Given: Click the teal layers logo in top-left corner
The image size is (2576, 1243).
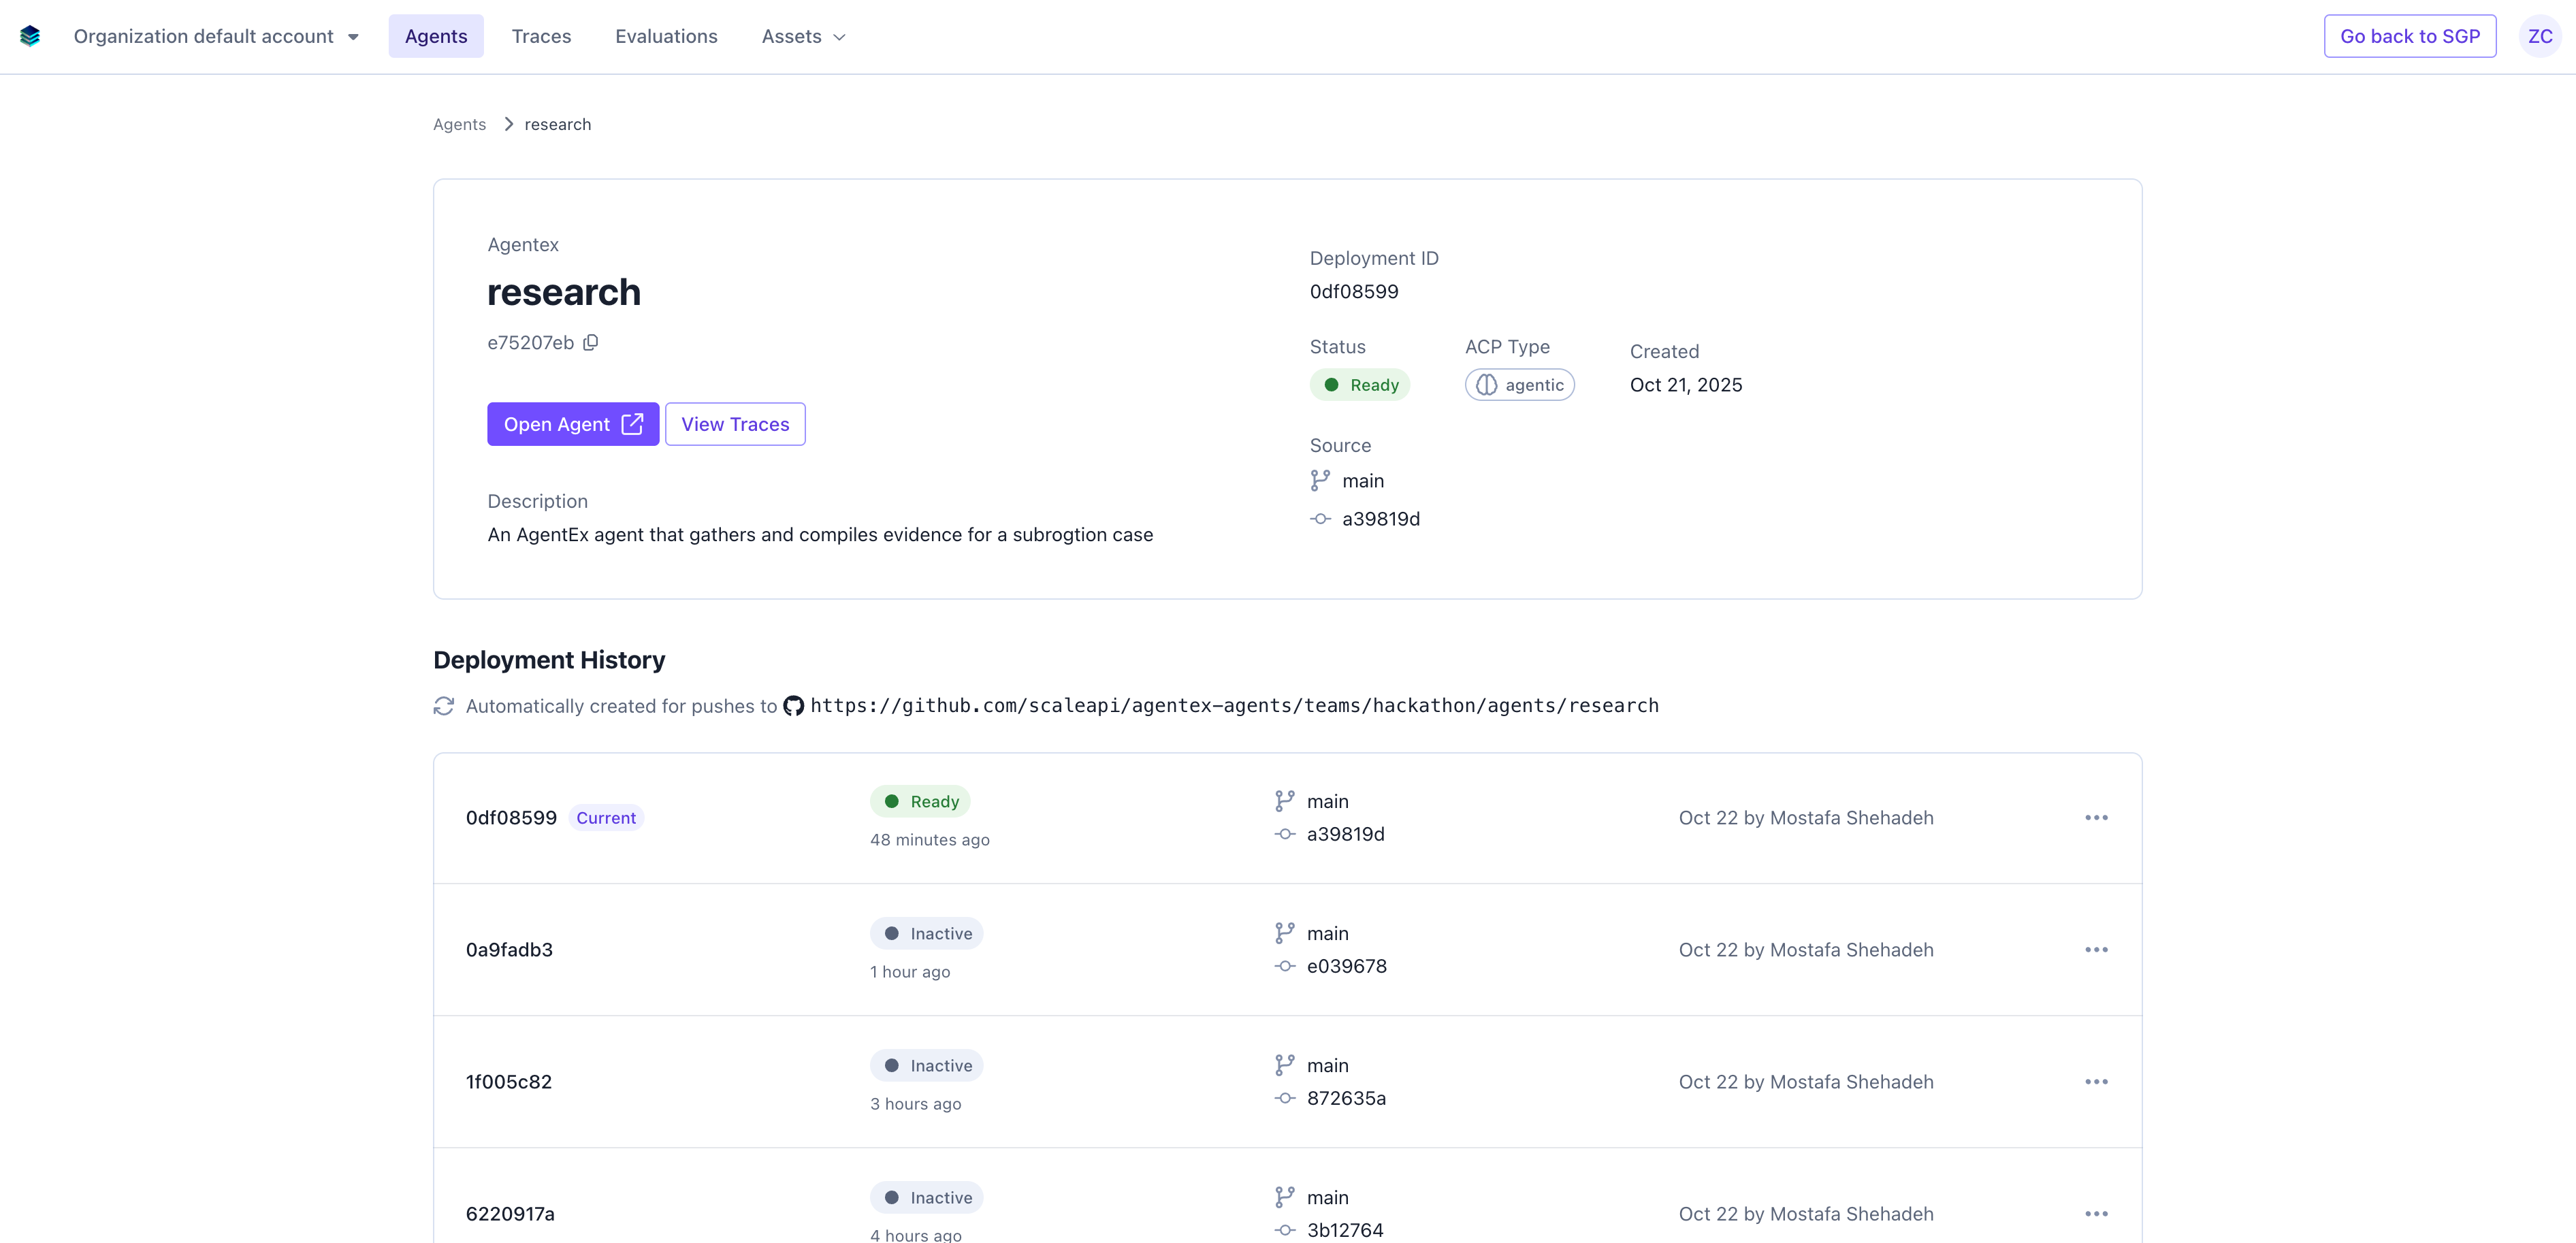Looking at the screenshot, I should pos(30,36).
